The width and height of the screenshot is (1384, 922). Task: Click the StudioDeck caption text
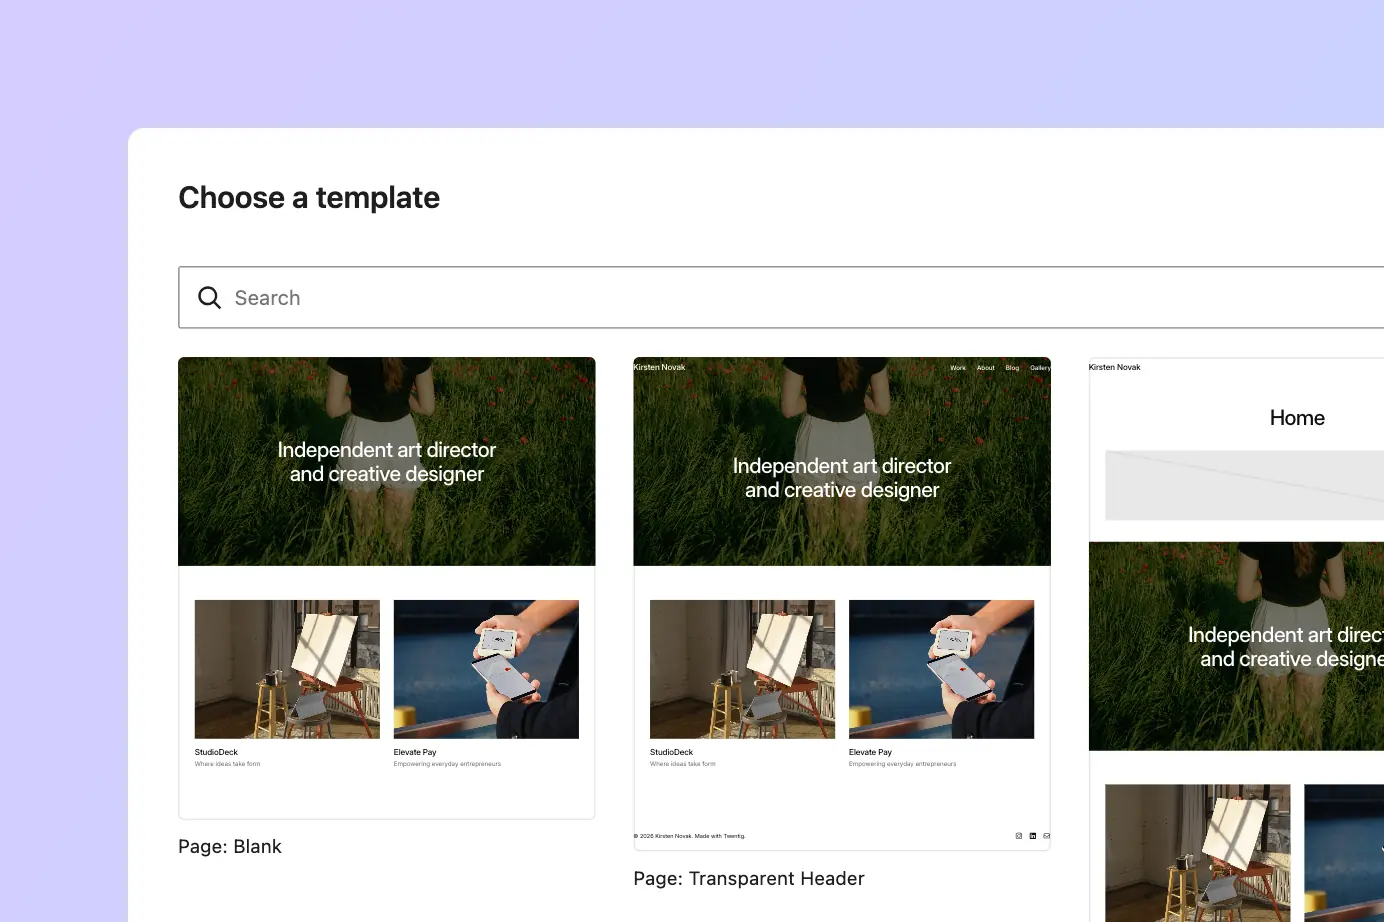[x=671, y=752]
